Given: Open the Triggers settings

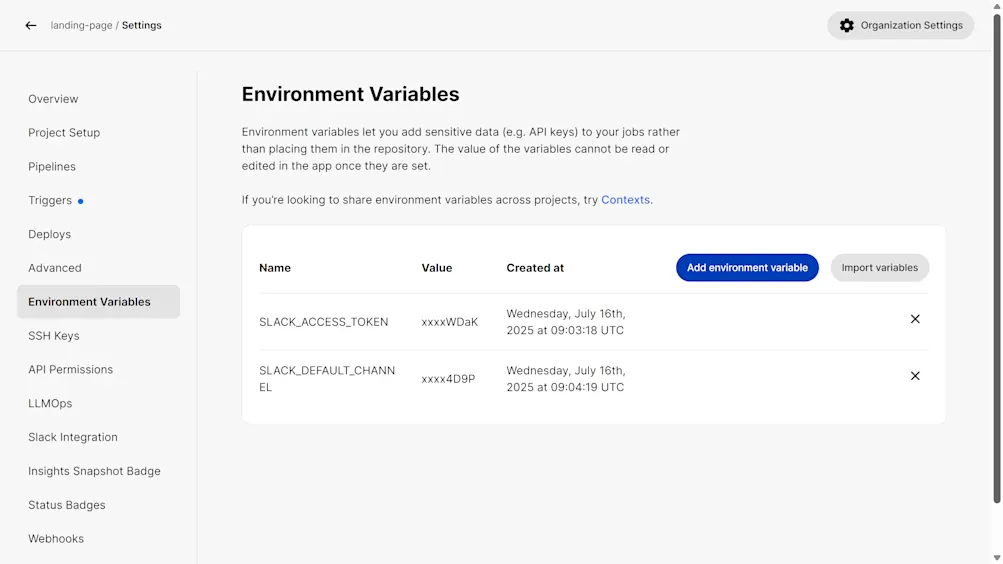Looking at the screenshot, I should (50, 201).
